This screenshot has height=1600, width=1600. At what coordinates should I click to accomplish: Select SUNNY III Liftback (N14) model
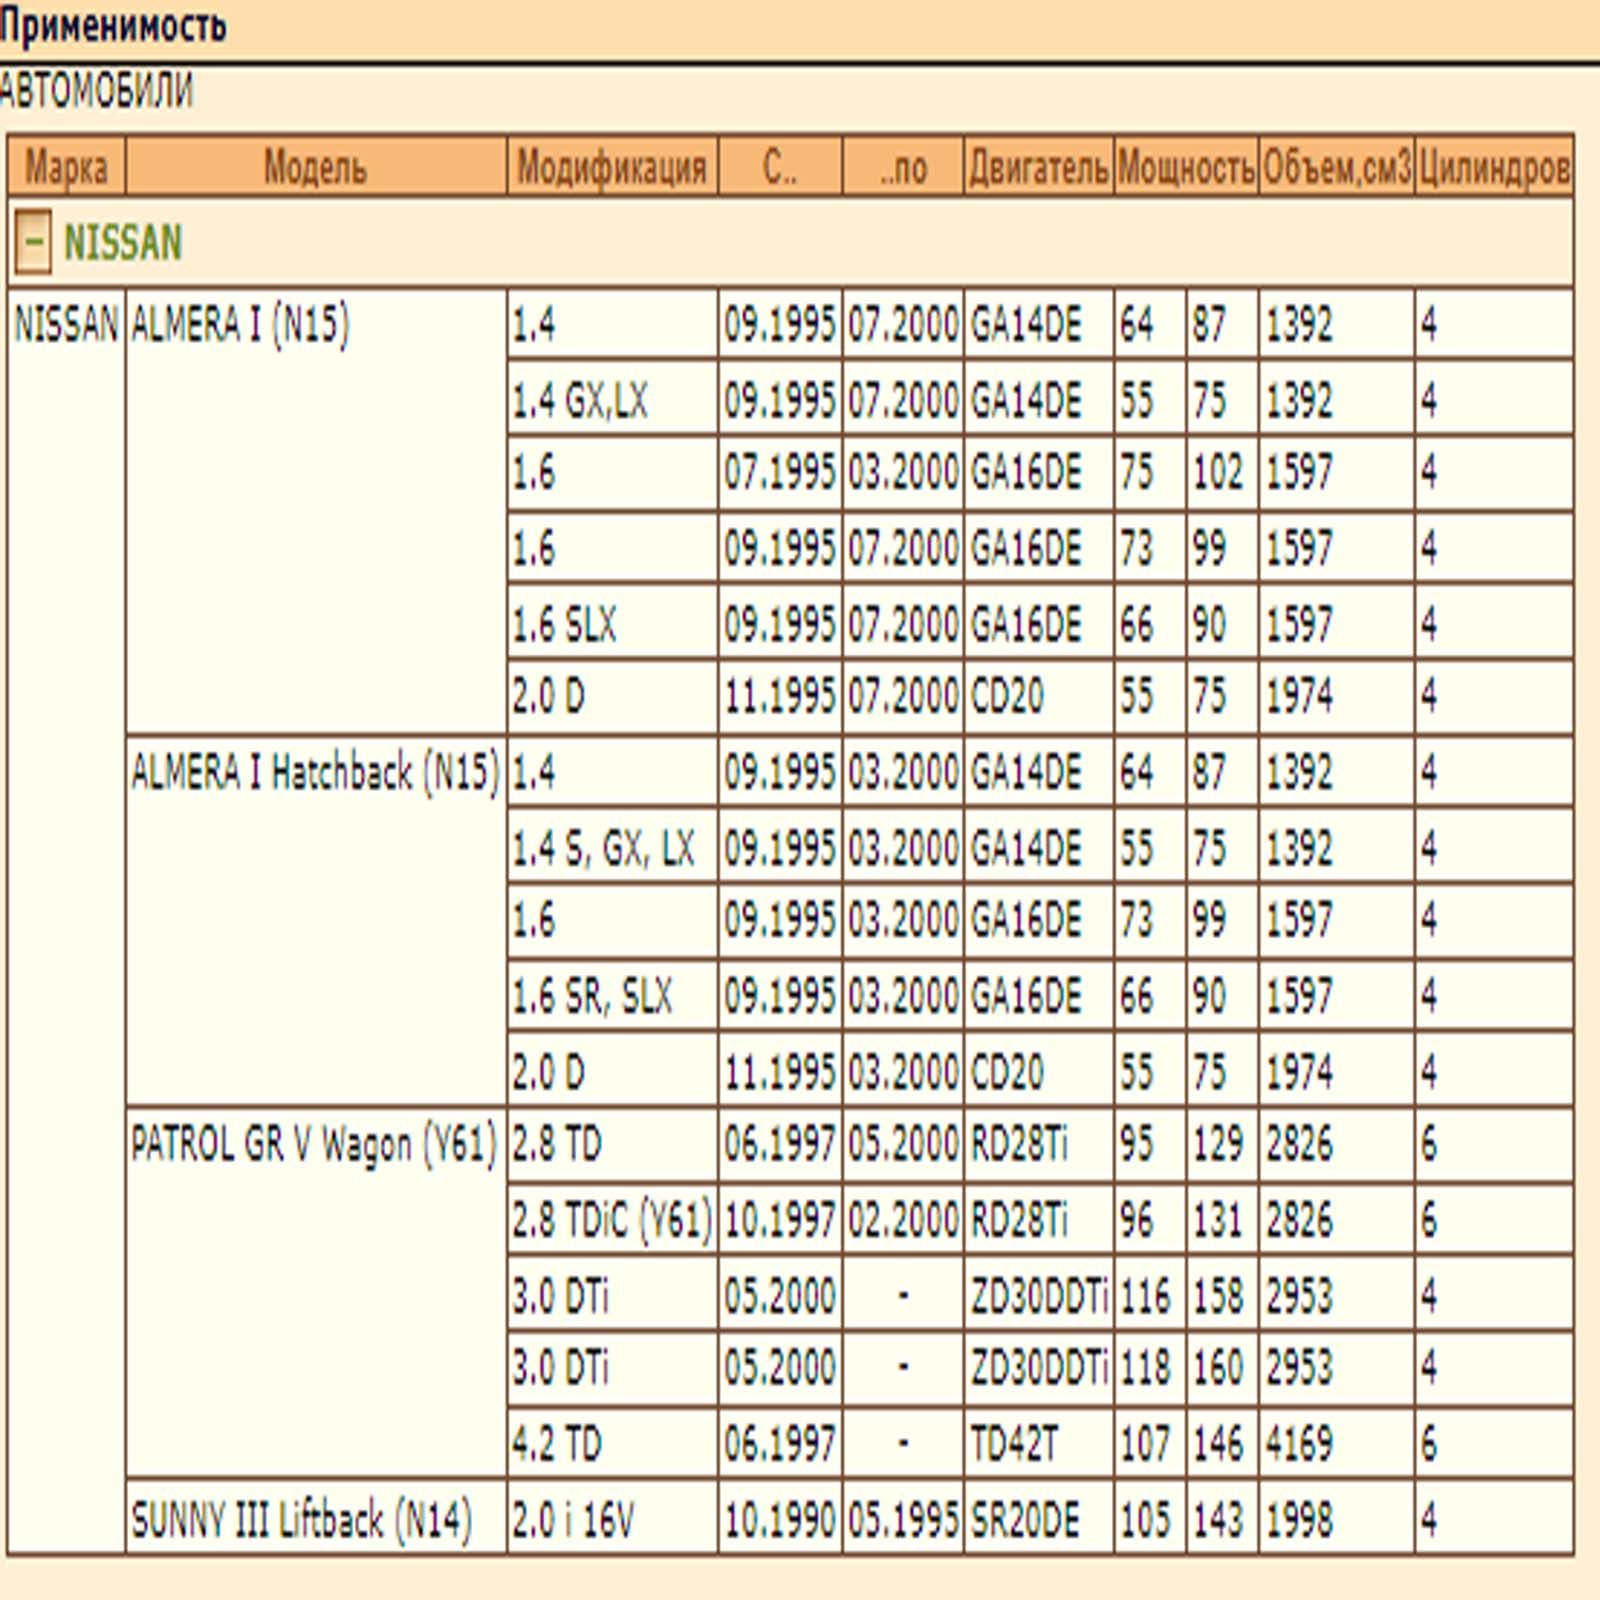click(301, 1520)
